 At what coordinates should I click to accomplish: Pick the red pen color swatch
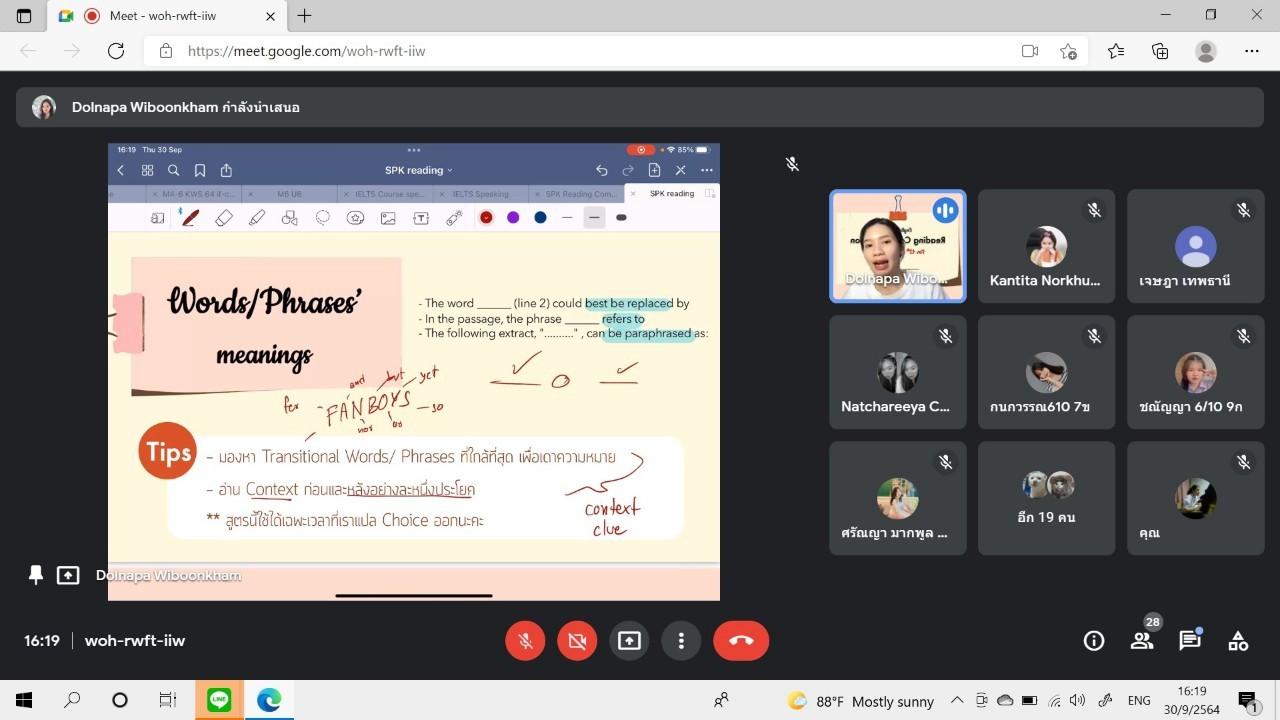486,217
